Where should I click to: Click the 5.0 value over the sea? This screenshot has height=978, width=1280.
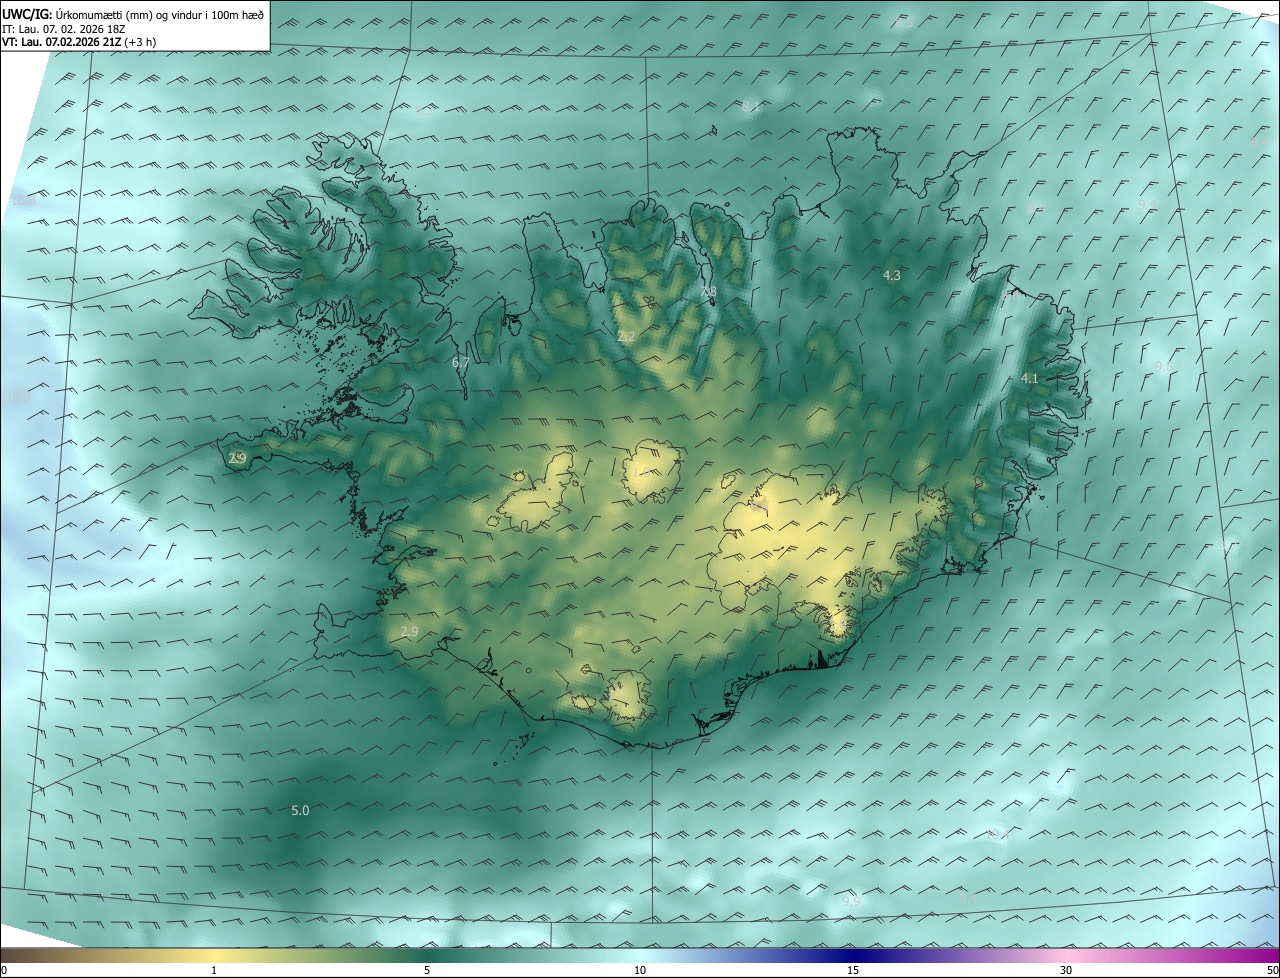pyautogui.click(x=300, y=810)
